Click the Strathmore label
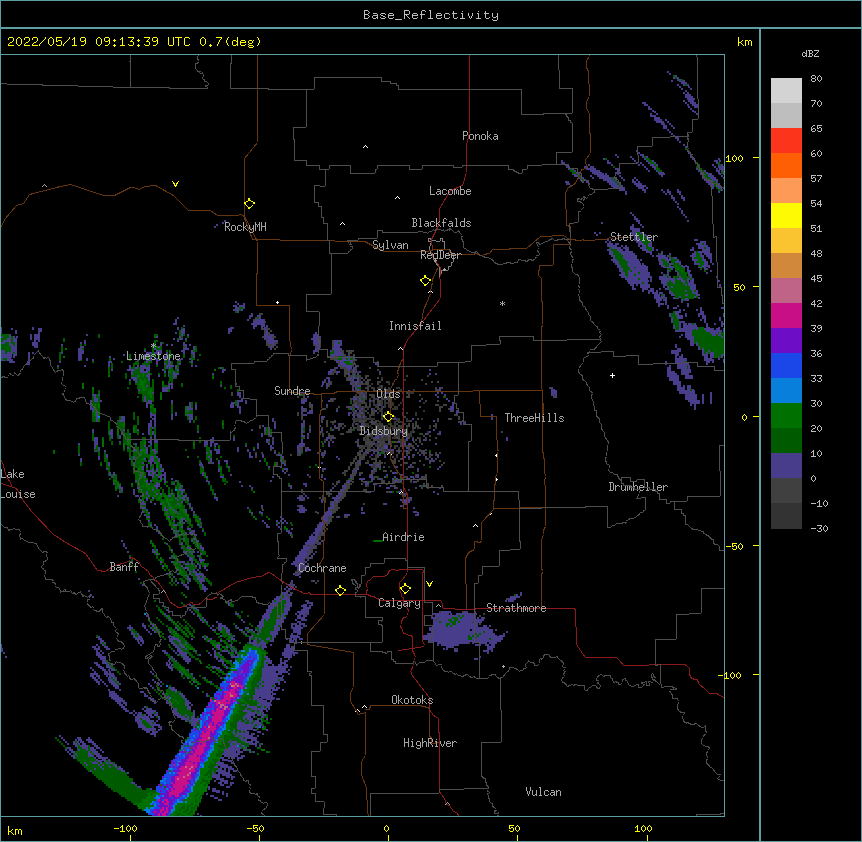The image size is (862, 842). click(x=516, y=608)
